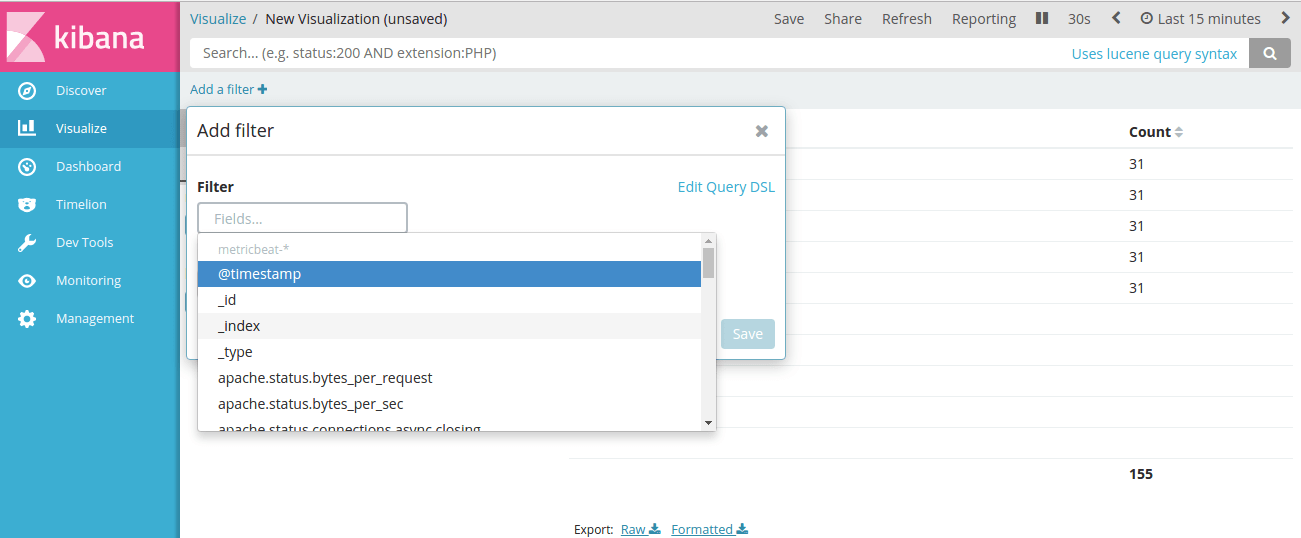Open the 30s refresh interval setting

point(1079,19)
